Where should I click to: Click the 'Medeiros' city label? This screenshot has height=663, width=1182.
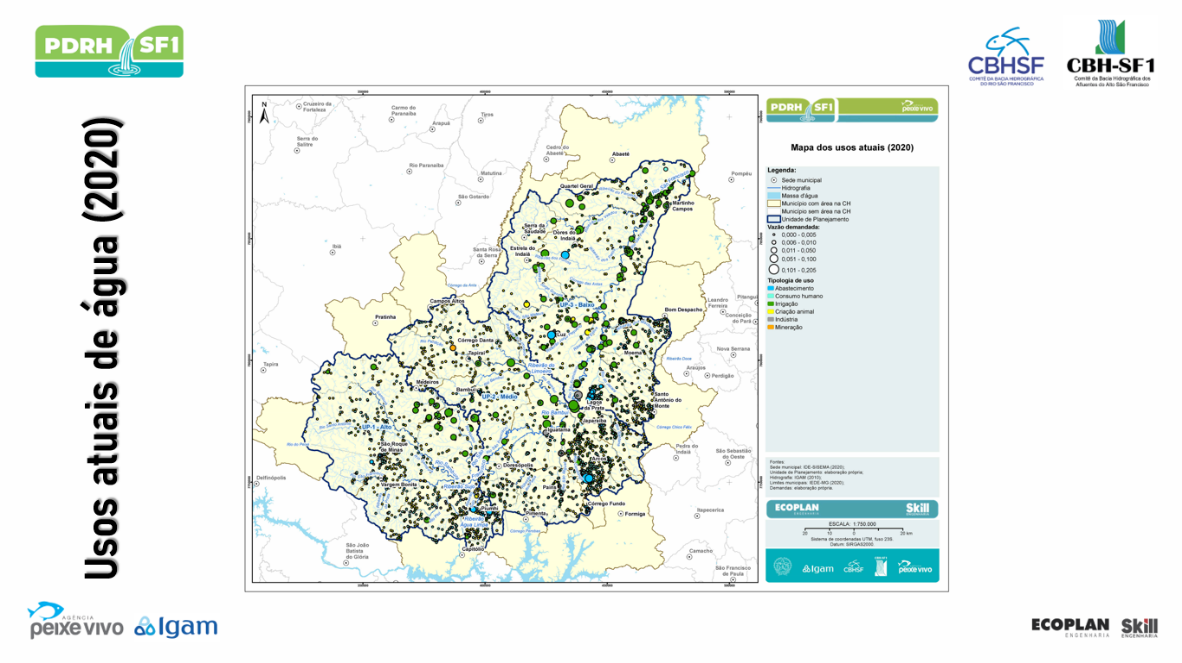click(427, 382)
